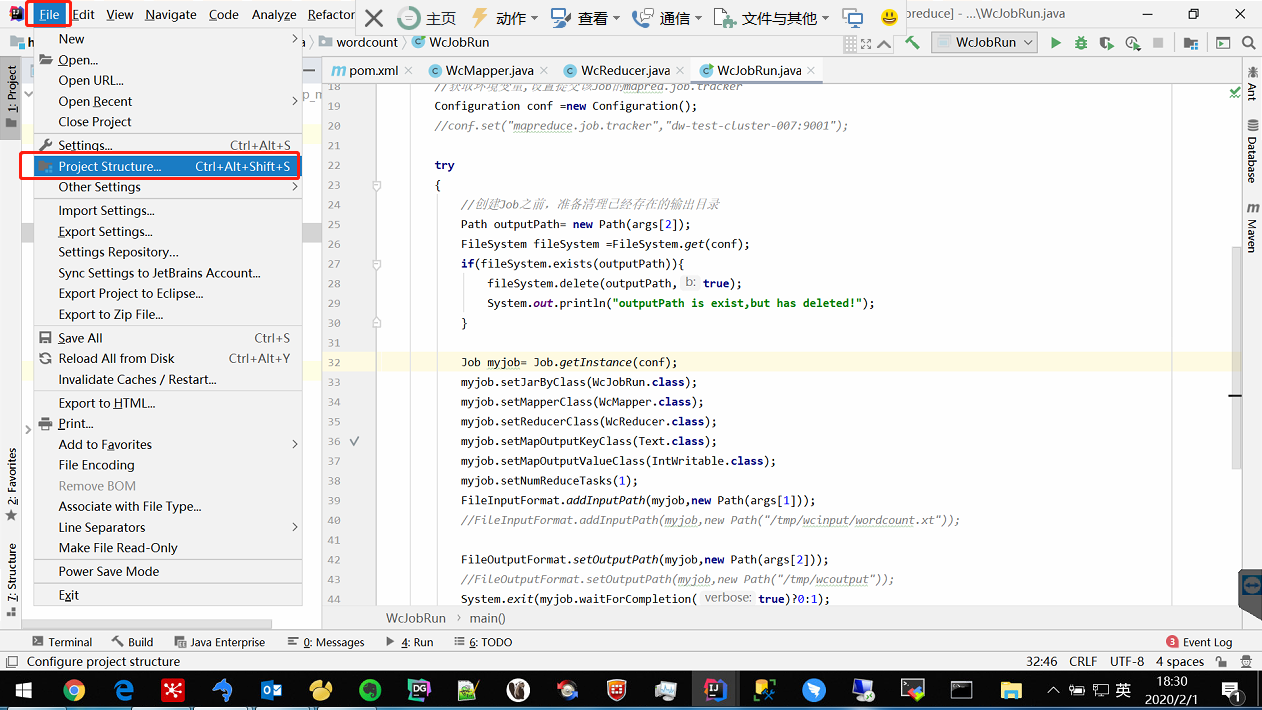The image size is (1262, 710).
Task: Open the Terminal tool window
Action: coord(62,642)
